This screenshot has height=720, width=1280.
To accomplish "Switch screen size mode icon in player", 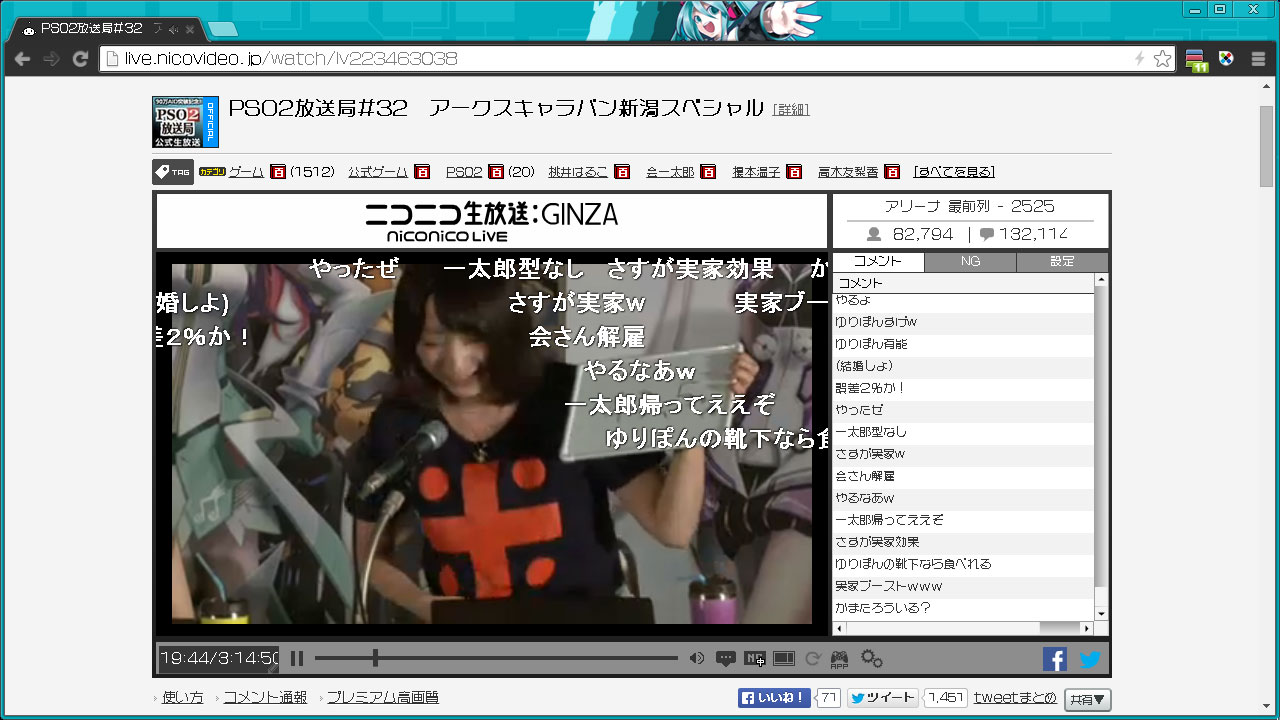I will point(784,658).
